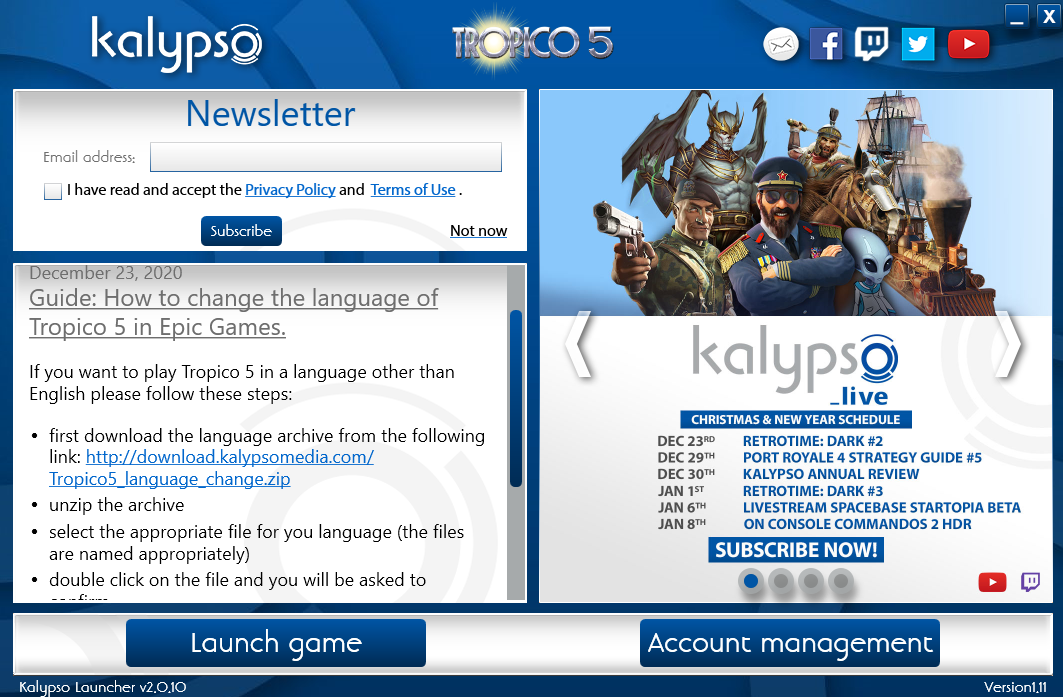Click 'ON CONSOLE COMMANDOS 2 HDR' entry

pos(857,524)
